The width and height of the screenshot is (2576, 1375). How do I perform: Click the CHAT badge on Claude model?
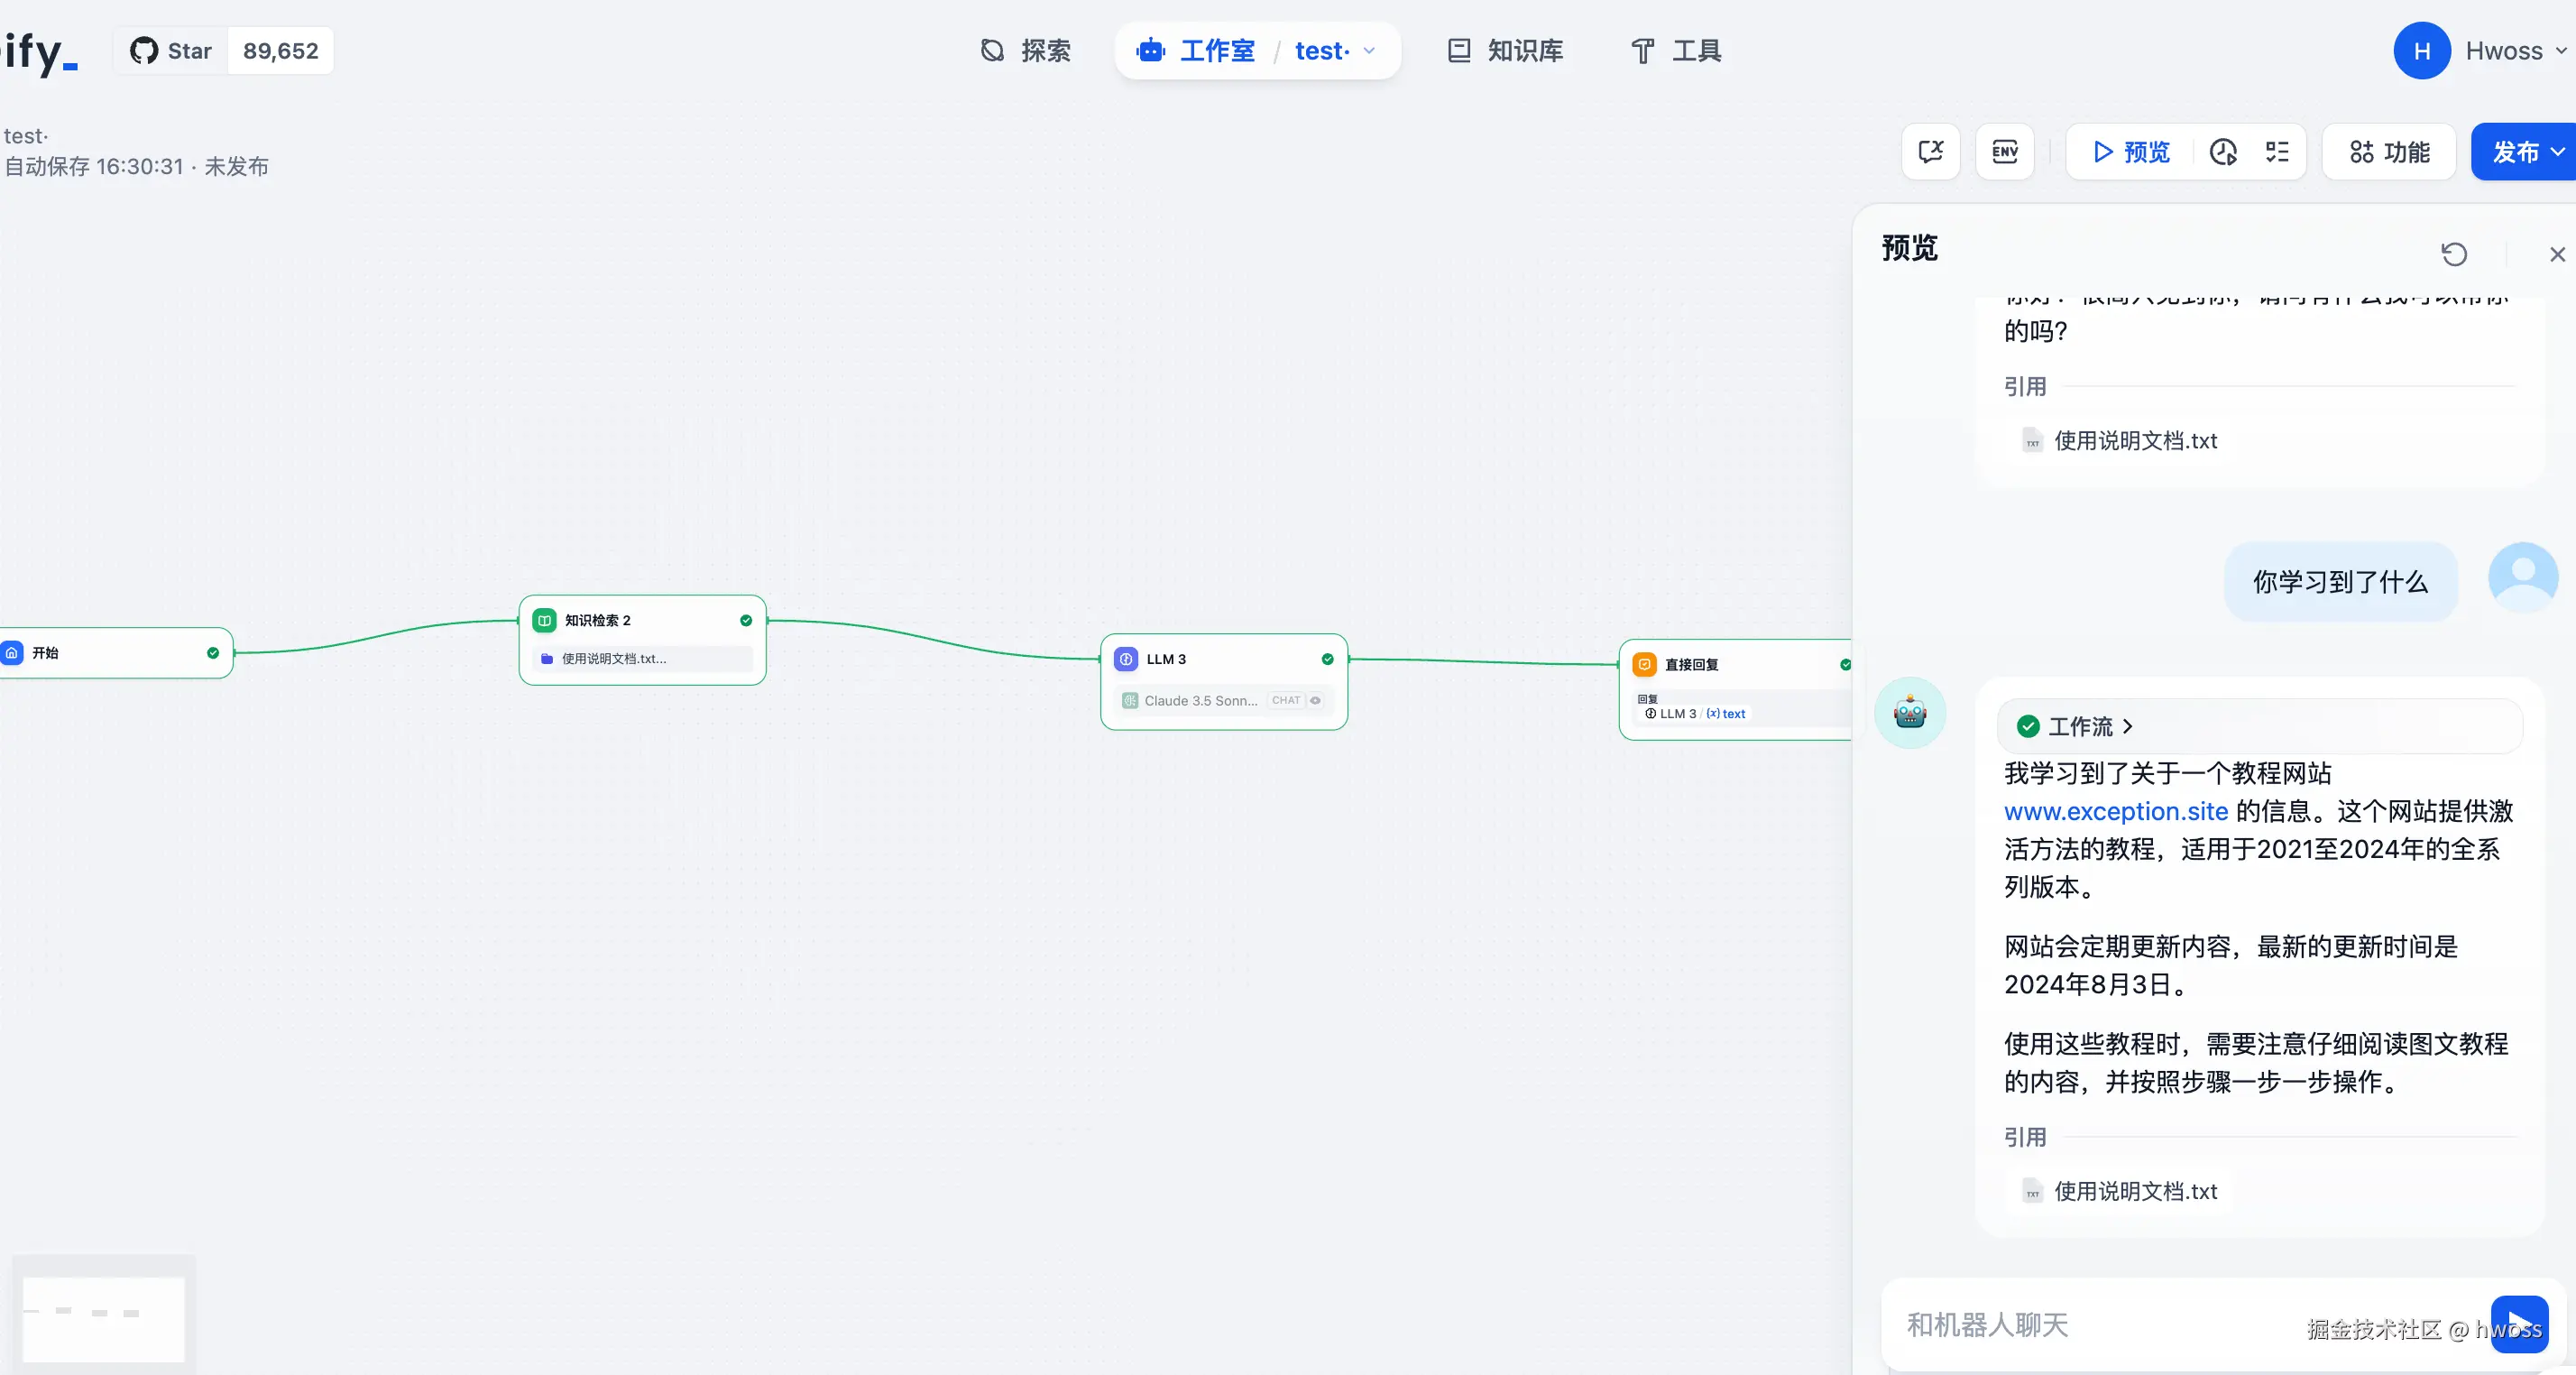click(x=1286, y=700)
